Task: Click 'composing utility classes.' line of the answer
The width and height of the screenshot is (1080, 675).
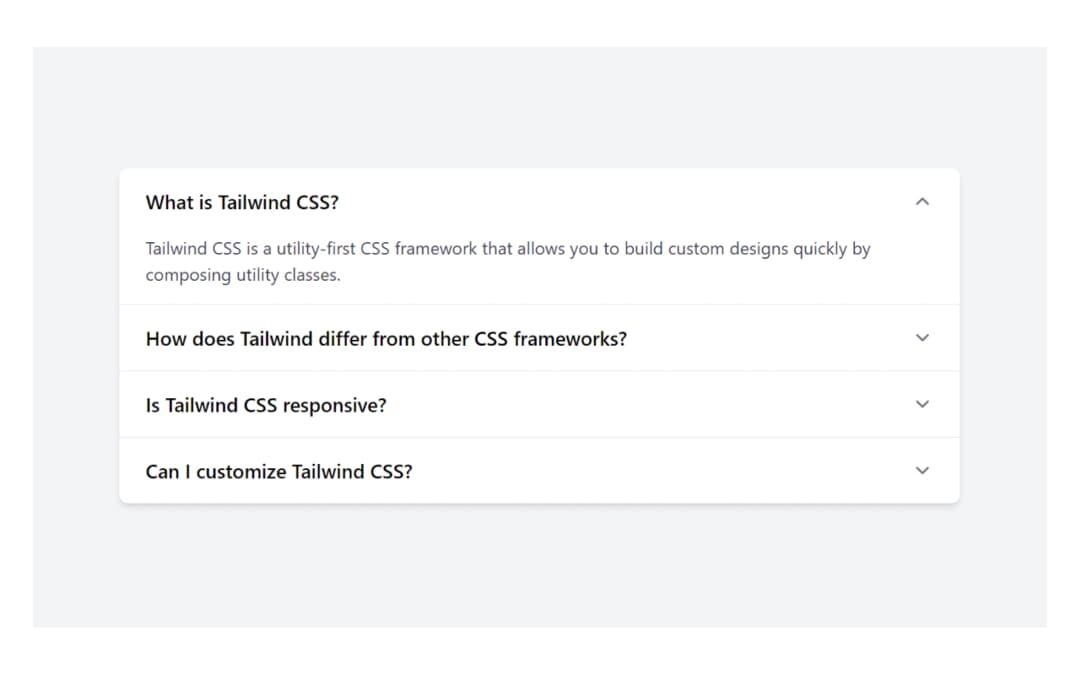Action: 243,275
